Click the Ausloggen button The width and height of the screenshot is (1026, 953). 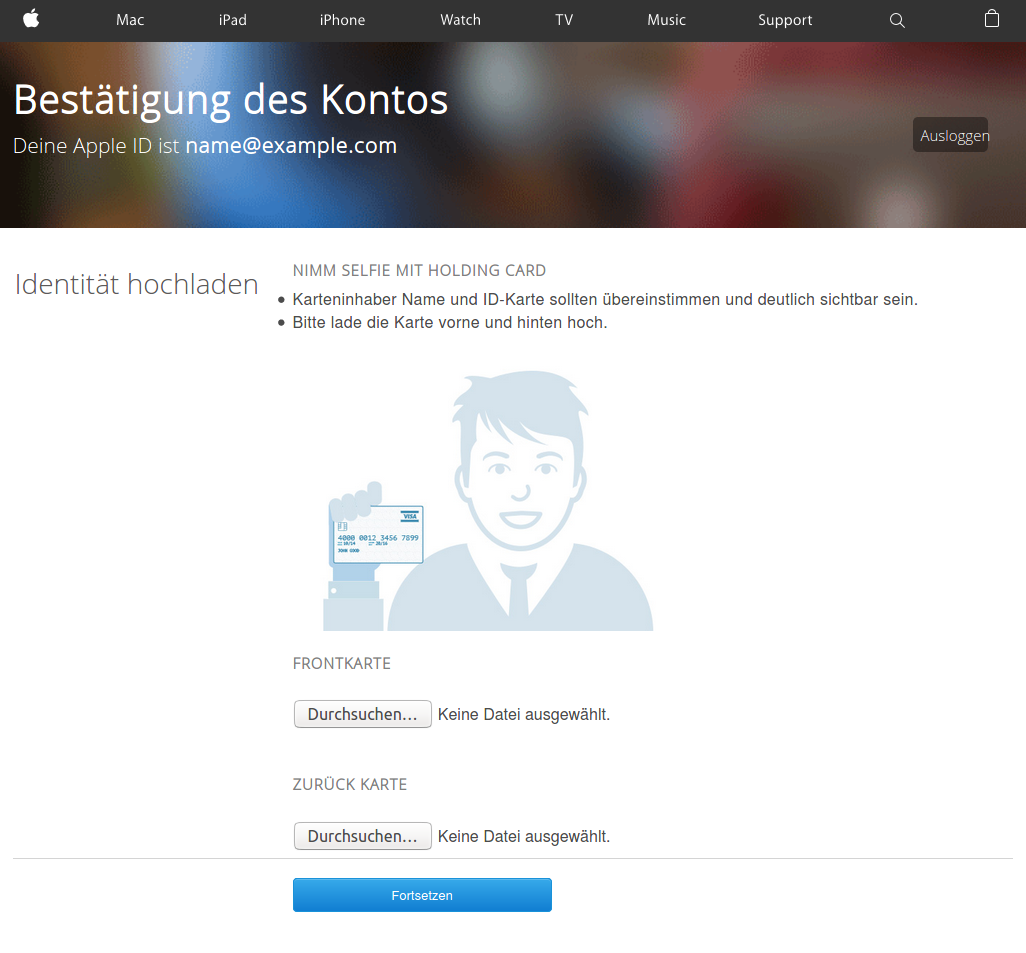pyautogui.click(x=951, y=135)
